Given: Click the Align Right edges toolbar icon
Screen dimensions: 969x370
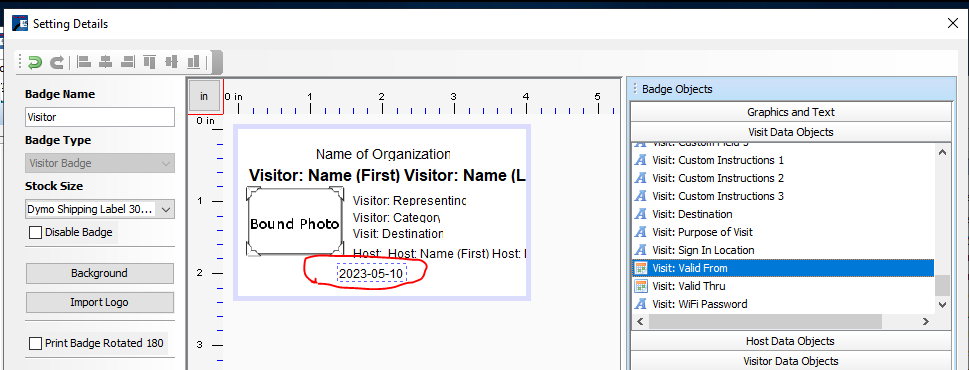Looking at the screenshot, I should pyautogui.click(x=128, y=62).
